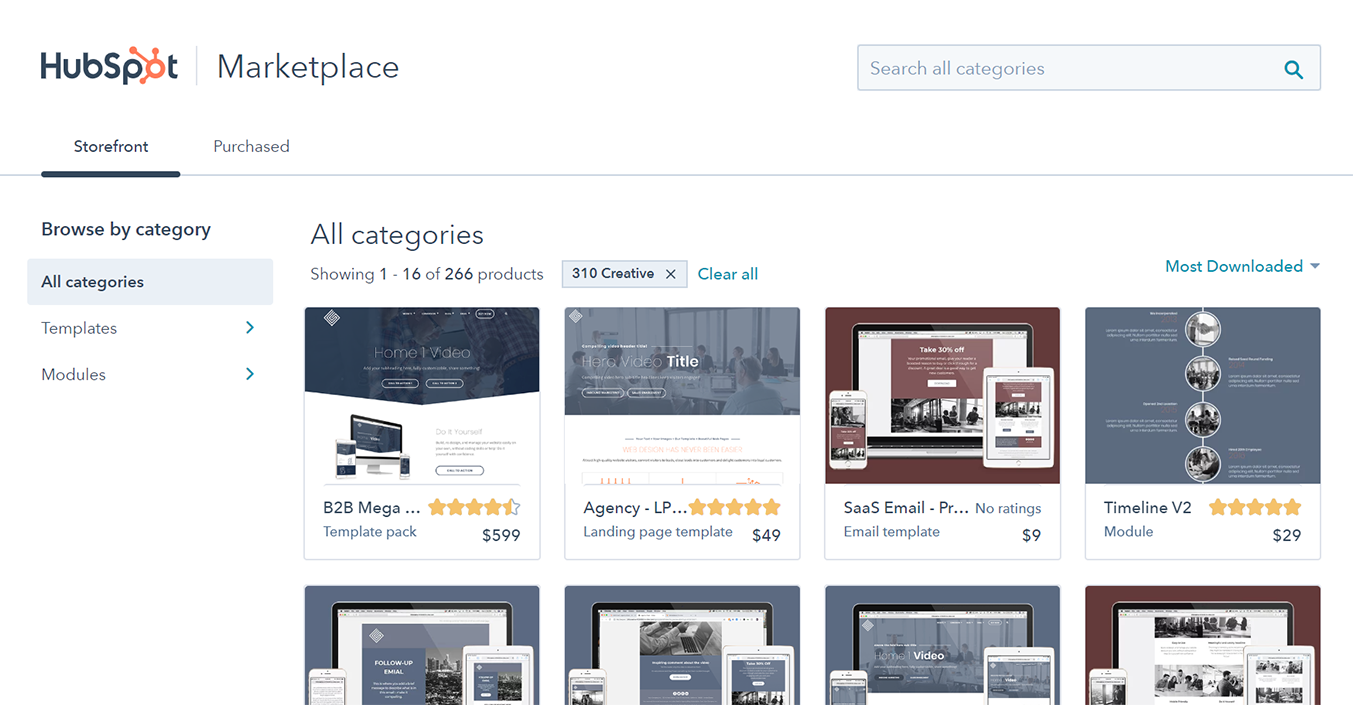Screen dimensions: 1353x705
Task: Open the SaaS Email template thumbnail
Action: 942,396
